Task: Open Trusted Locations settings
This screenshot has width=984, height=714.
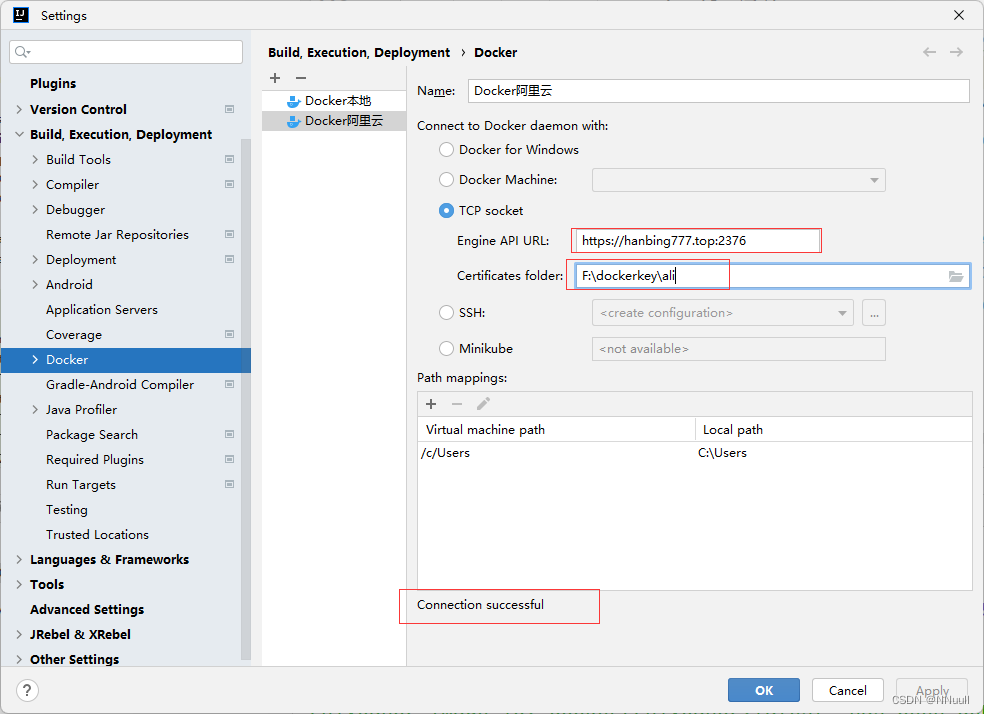Action: click(x=97, y=535)
